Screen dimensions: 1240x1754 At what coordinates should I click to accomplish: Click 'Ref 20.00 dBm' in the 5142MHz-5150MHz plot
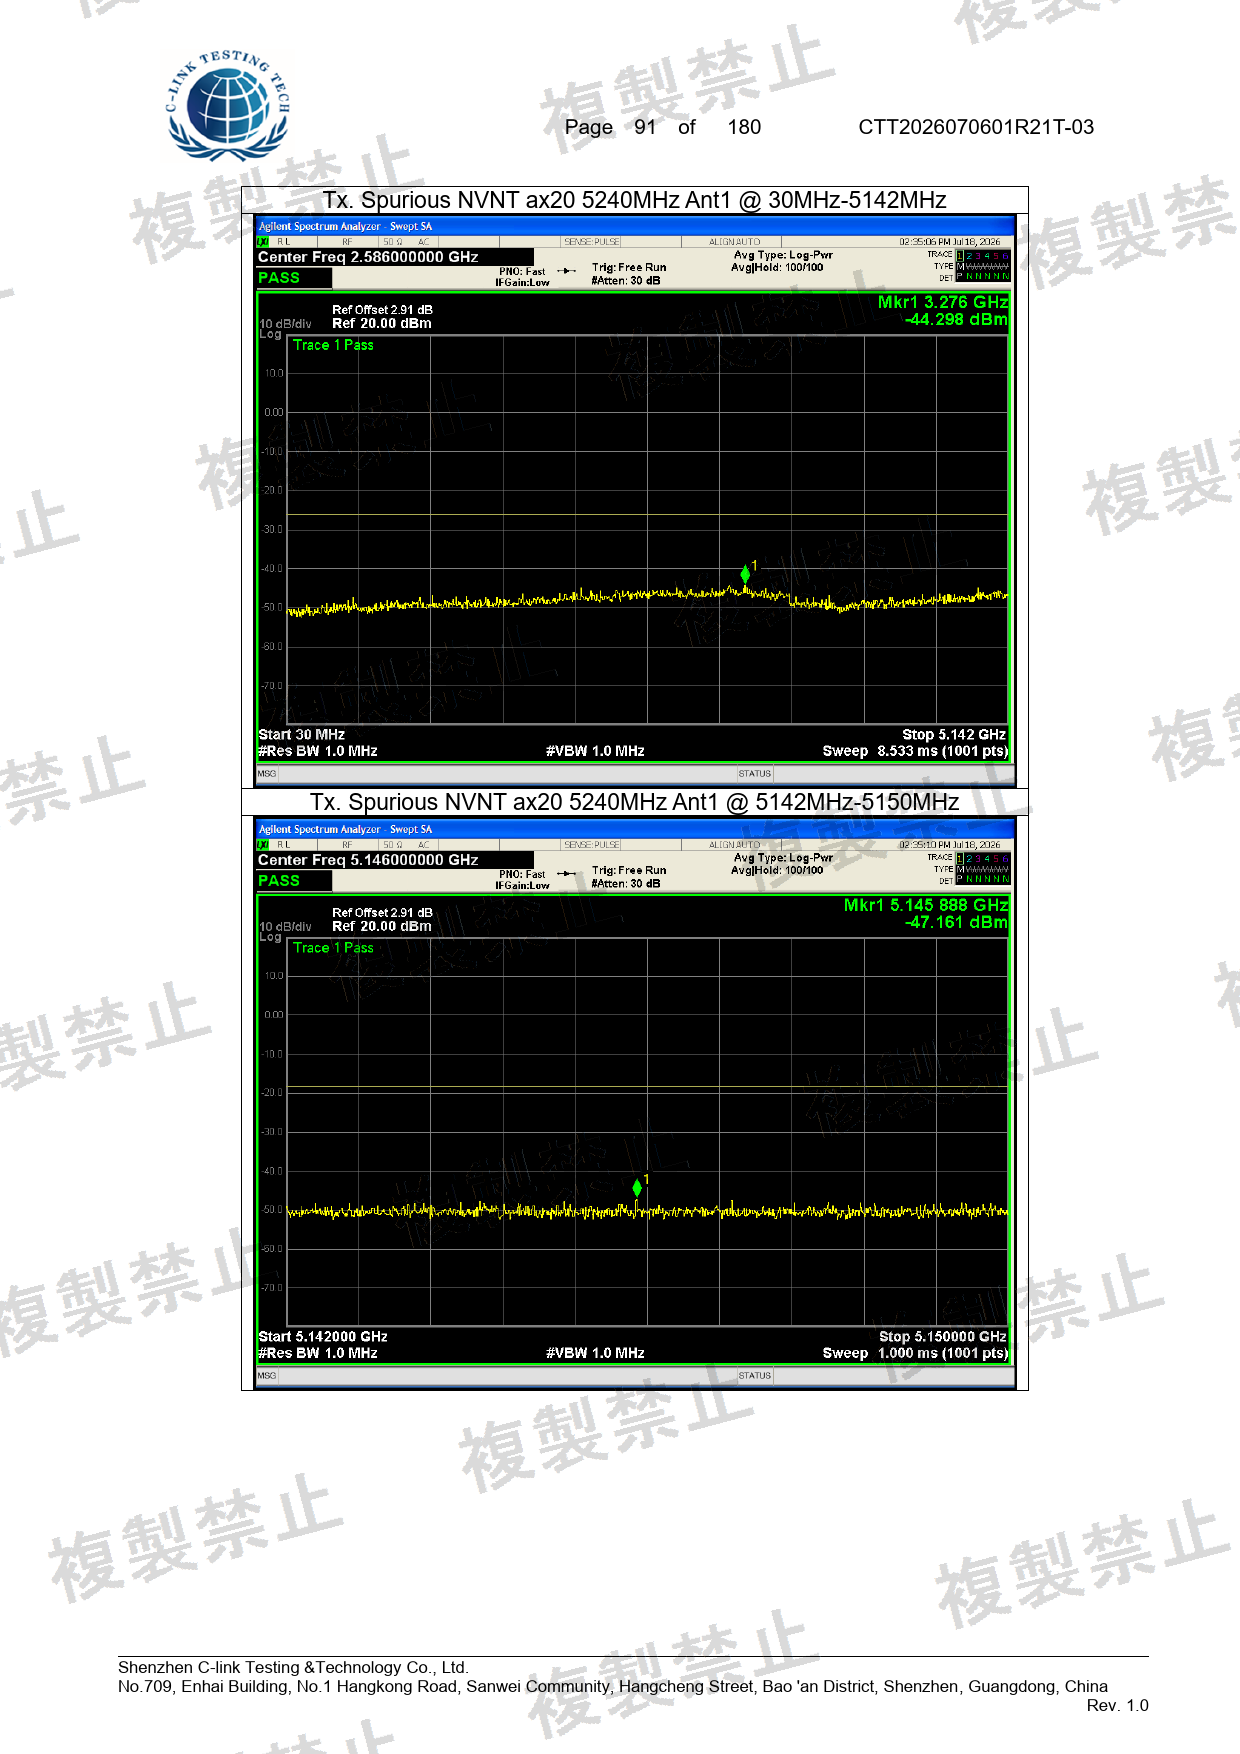(382, 927)
